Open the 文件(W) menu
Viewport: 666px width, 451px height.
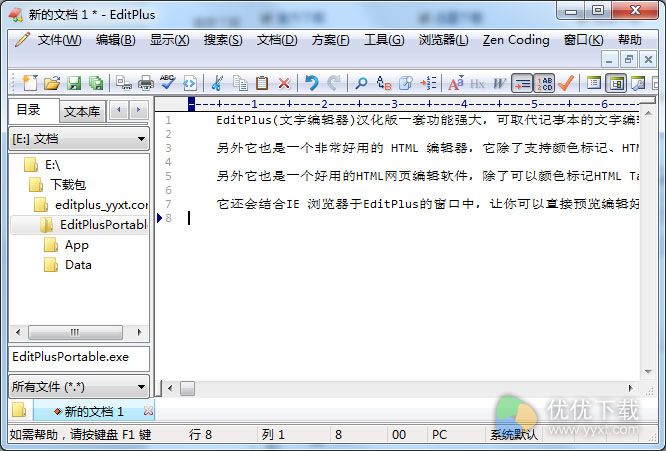(x=59, y=40)
